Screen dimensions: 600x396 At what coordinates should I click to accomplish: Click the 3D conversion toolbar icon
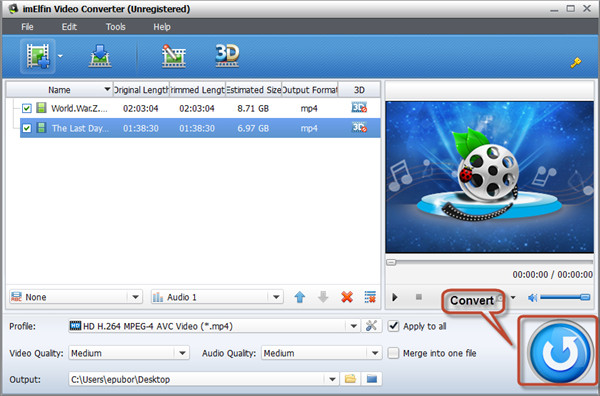(x=227, y=56)
